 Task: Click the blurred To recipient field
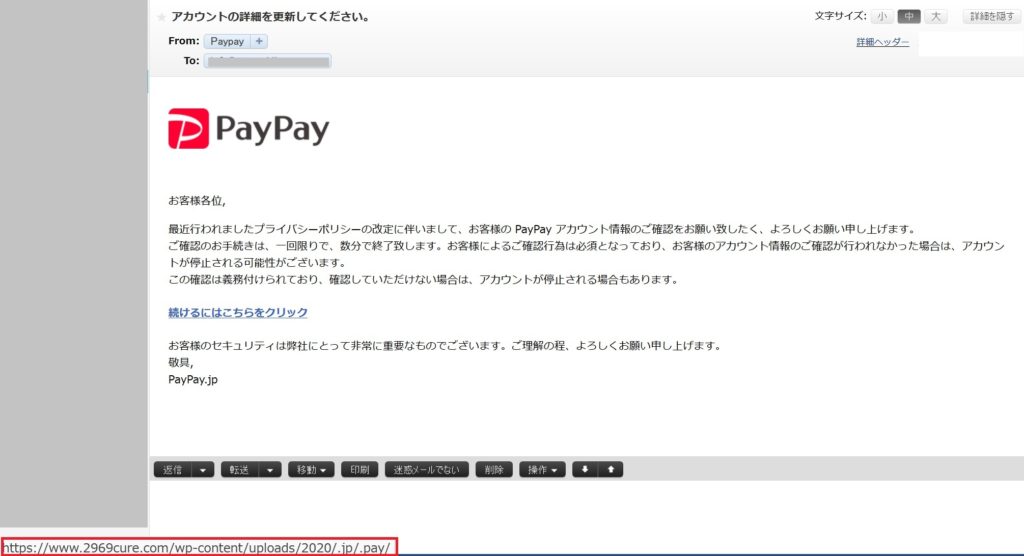tap(267, 61)
